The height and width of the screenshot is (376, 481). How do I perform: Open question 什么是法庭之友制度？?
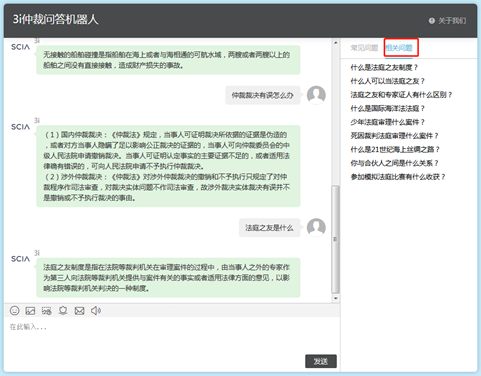point(384,67)
